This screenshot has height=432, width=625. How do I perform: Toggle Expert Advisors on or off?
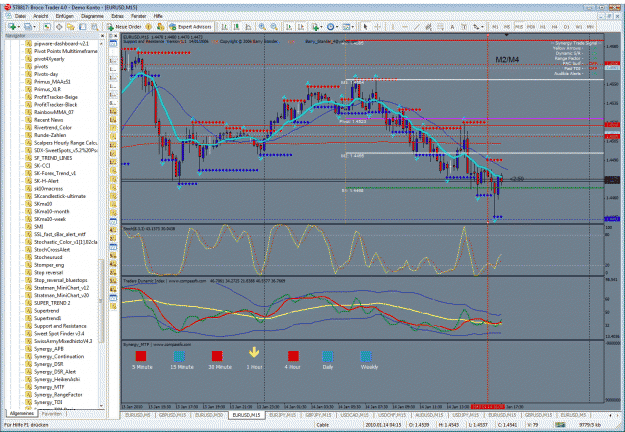[190, 27]
